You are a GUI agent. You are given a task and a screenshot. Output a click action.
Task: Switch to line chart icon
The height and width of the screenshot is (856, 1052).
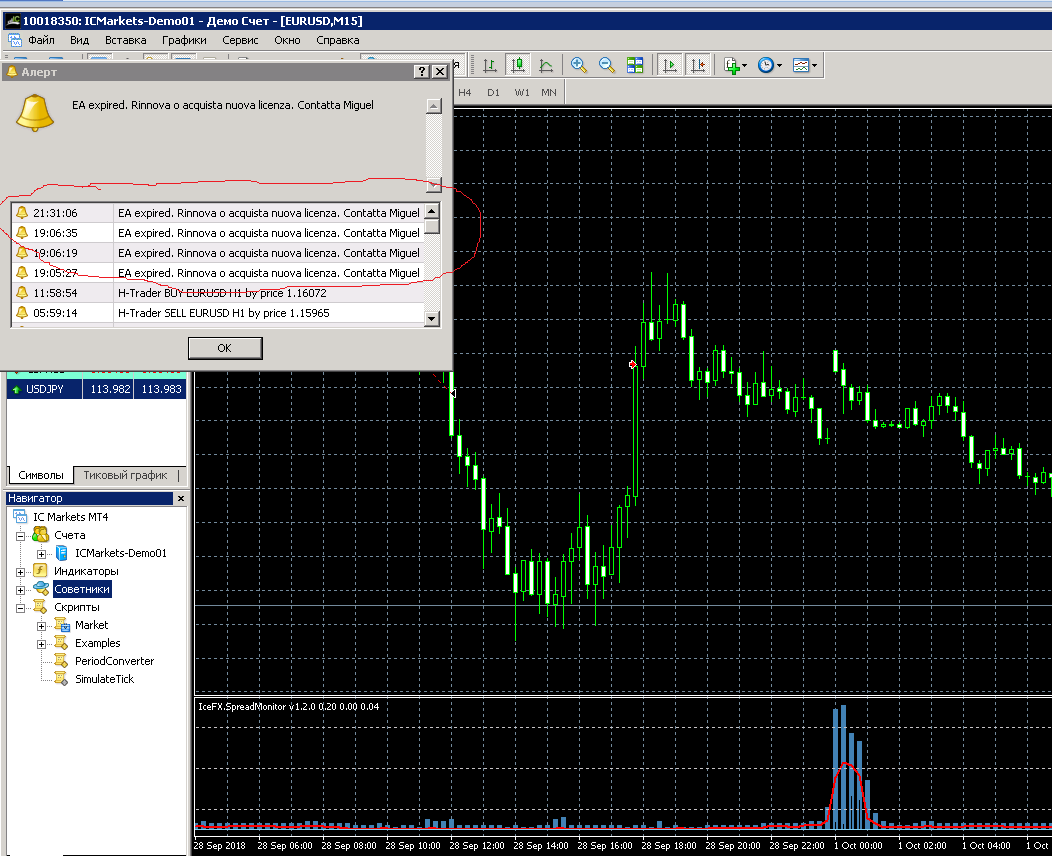tap(546, 65)
